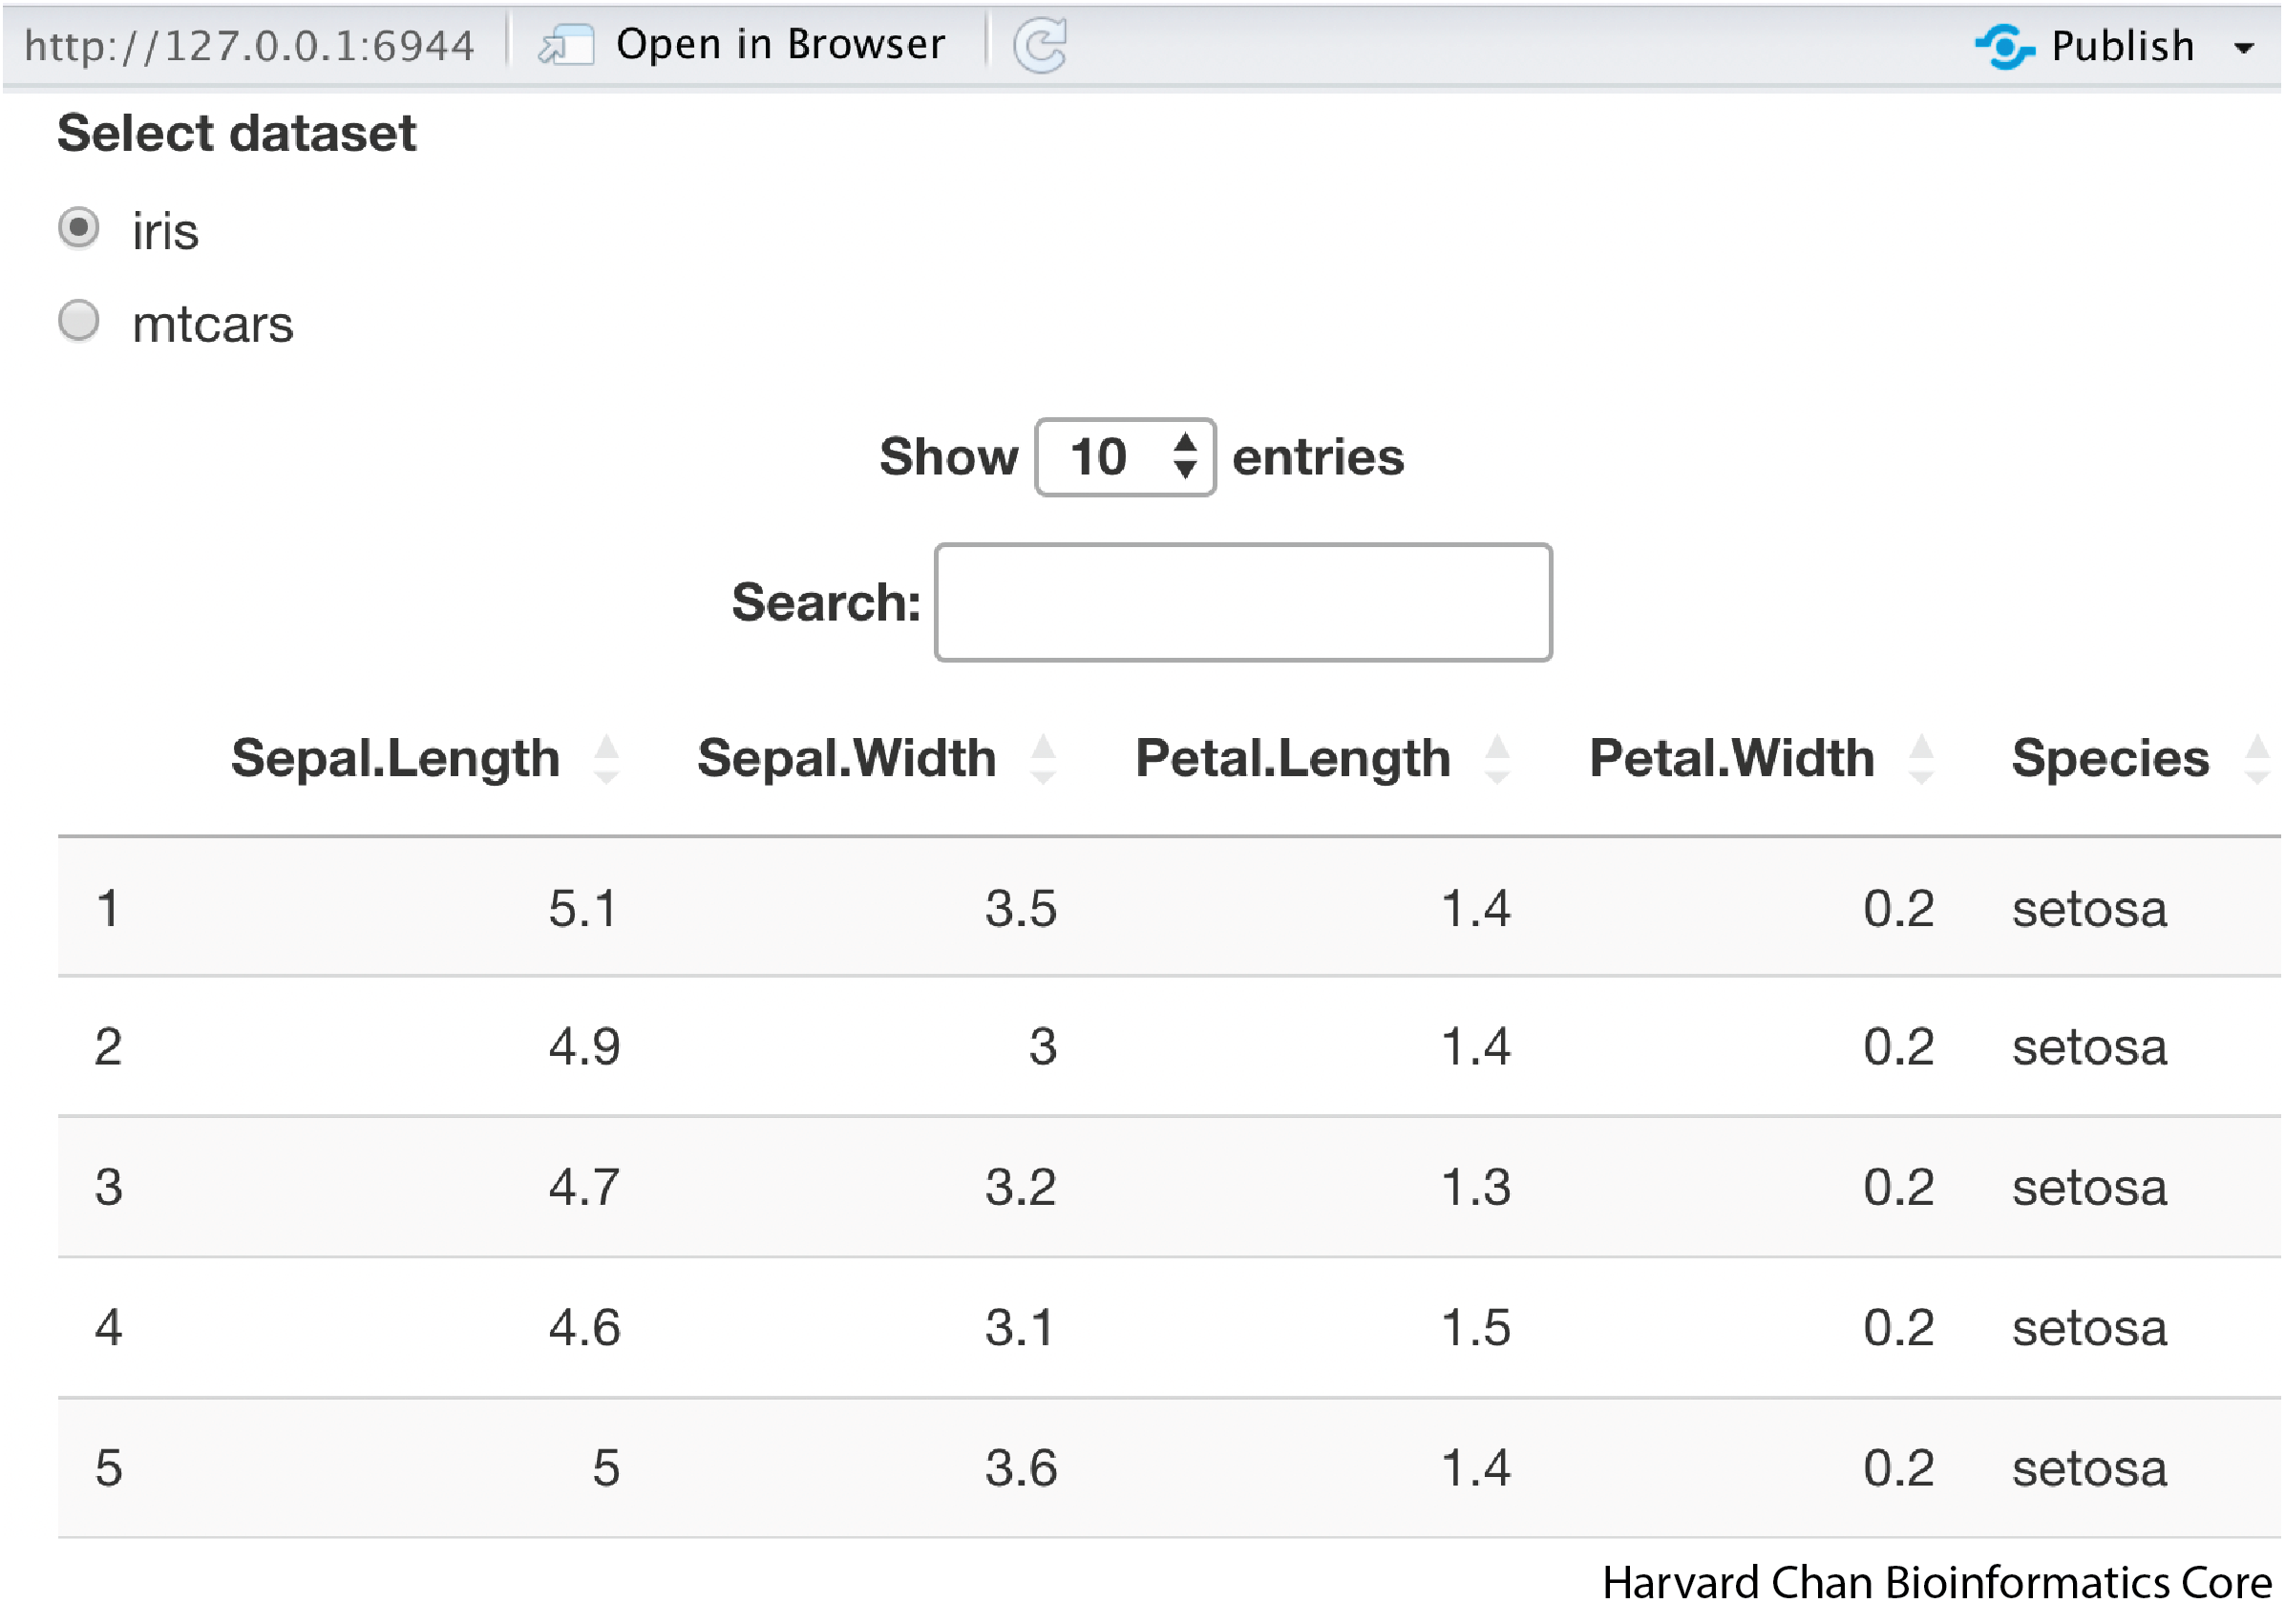Click the Publish button
The height and width of the screenshot is (1624, 2285).
(2122, 46)
